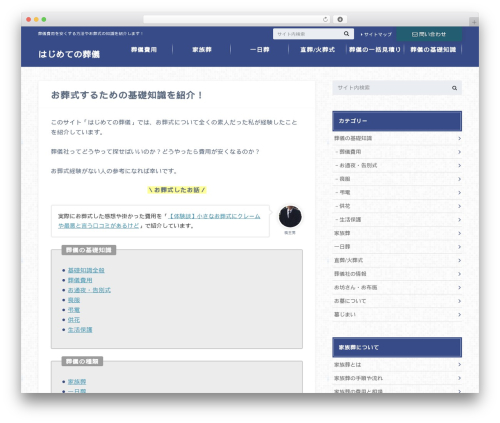The width and height of the screenshot is (500, 423).
Task: Open the 葬儀の一括見積り navigation menu item
Action: coord(375,50)
